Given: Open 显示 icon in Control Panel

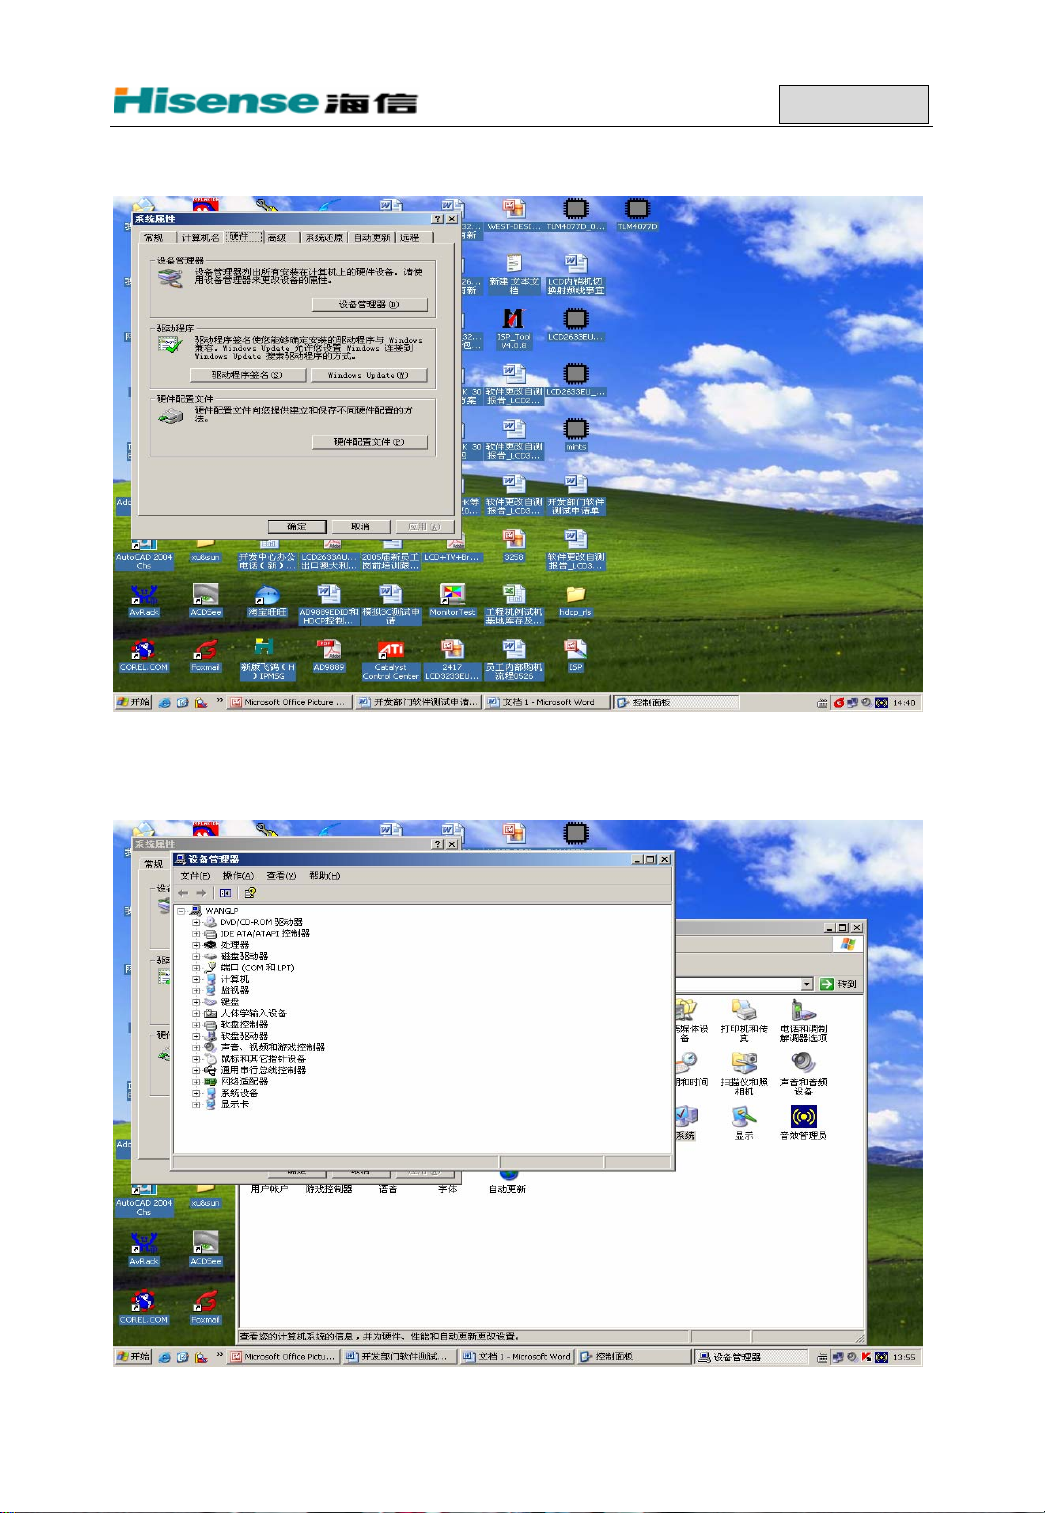Looking at the screenshot, I should (x=744, y=1122).
